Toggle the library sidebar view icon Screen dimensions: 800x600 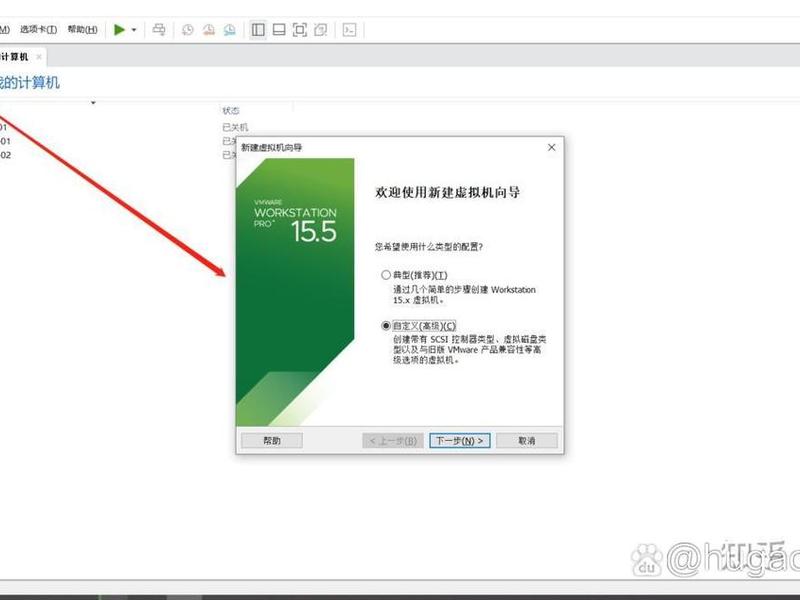(x=258, y=30)
